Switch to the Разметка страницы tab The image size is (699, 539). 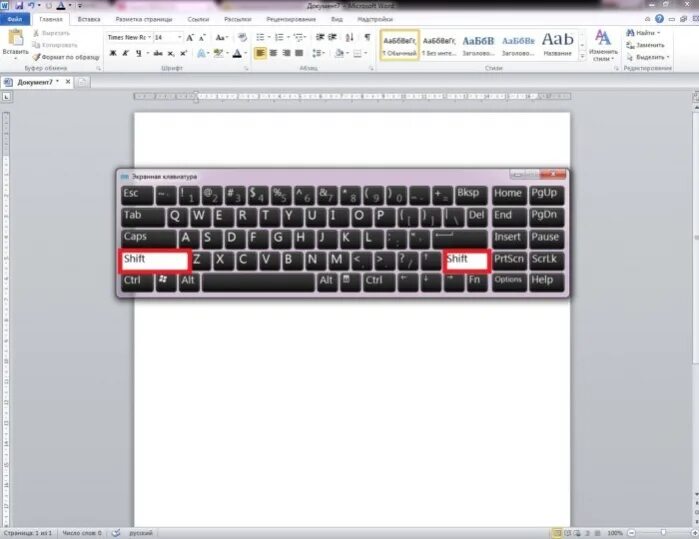[x=144, y=19]
